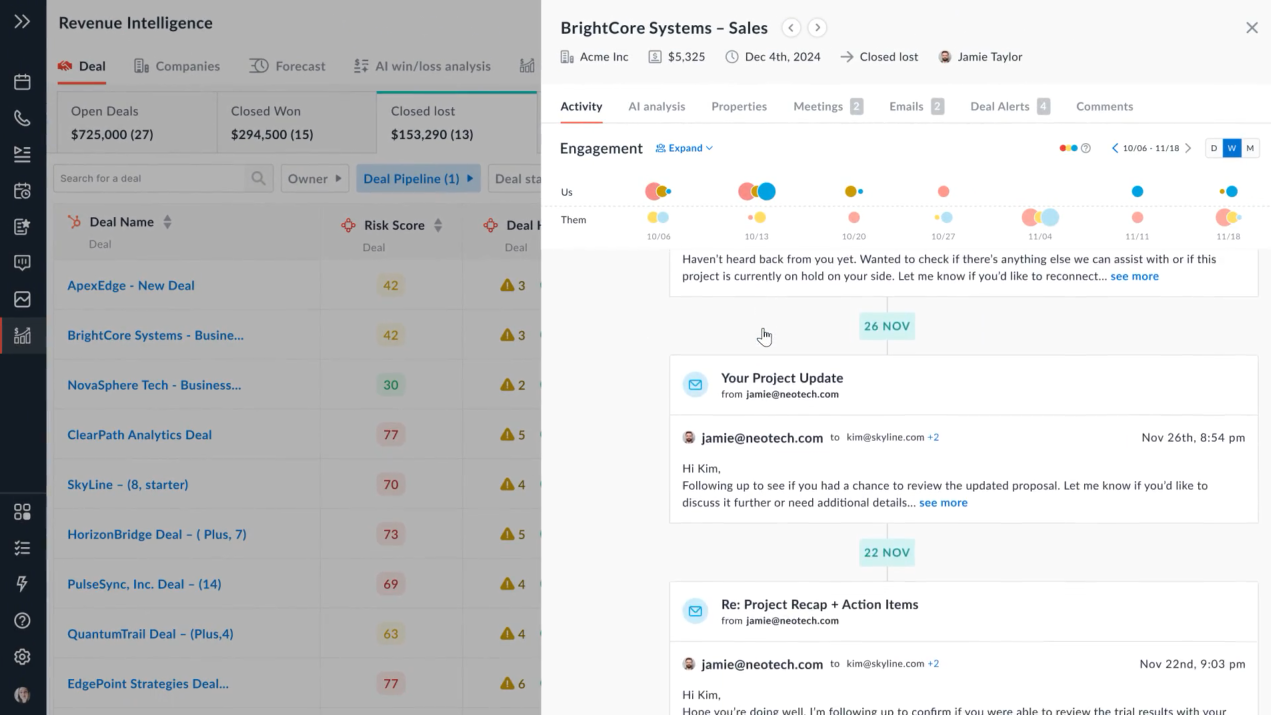Click the help question mark icon in sidebar
The height and width of the screenshot is (715, 1271).
pos(22,621)
